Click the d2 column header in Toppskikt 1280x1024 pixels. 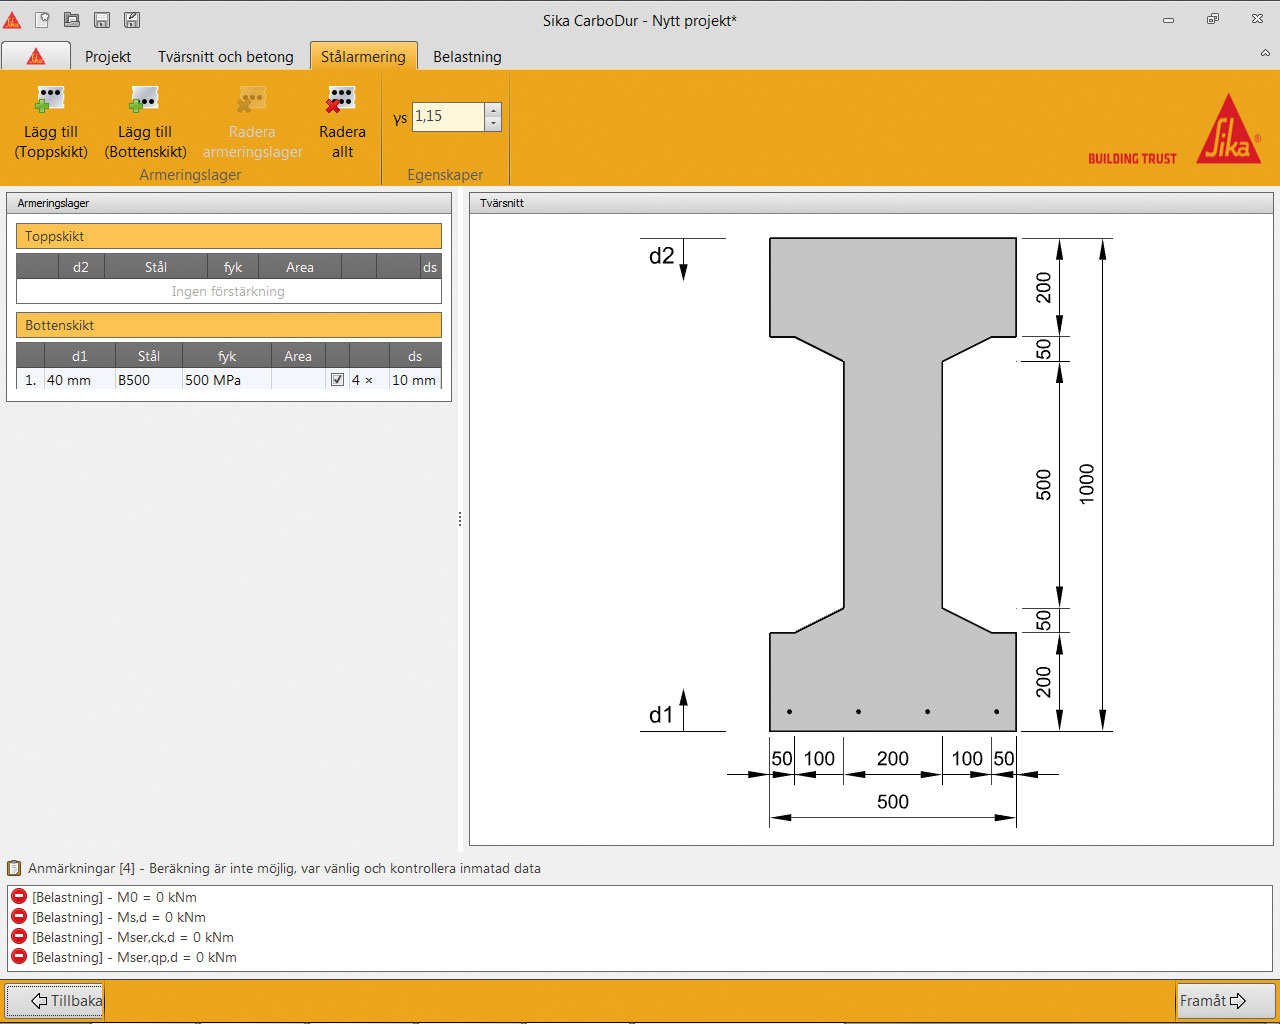click(x=81, y=267)
